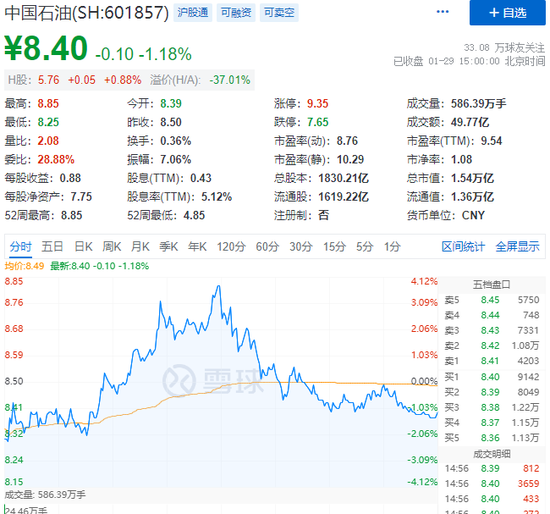Click the 可融资 tag badge

(x=236, y=13)
